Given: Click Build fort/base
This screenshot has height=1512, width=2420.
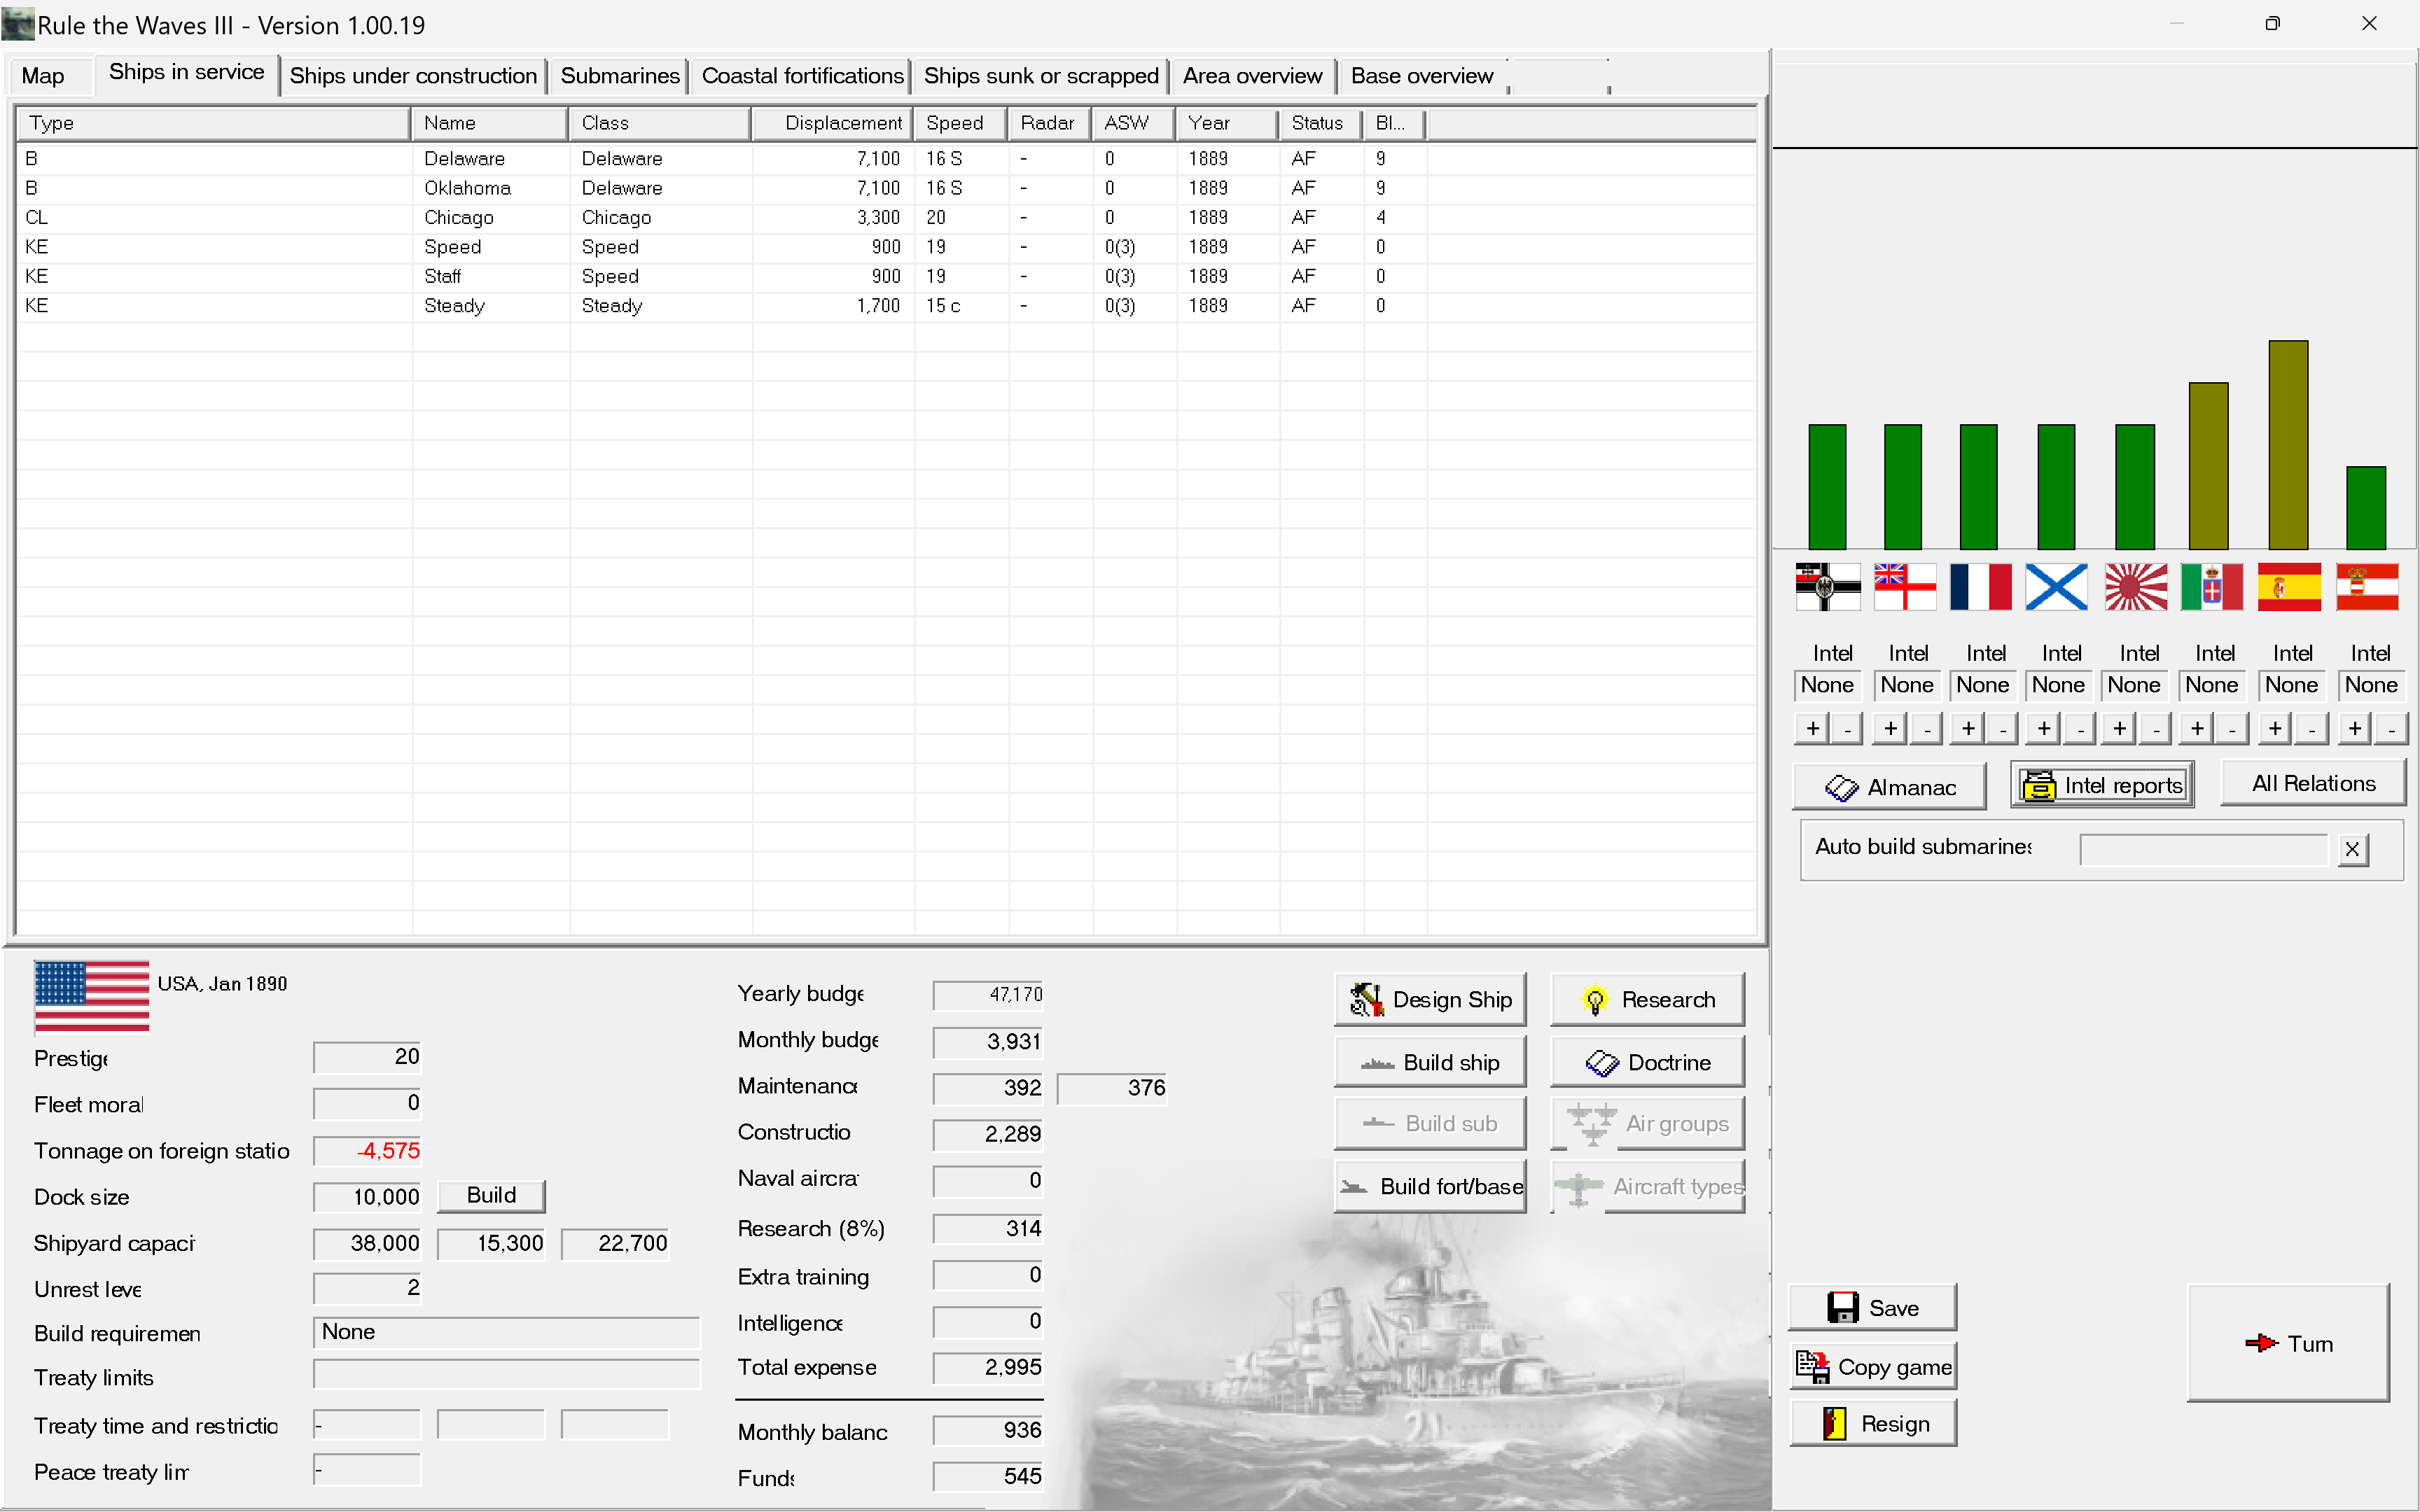Looking at the screenshot, I should click(x=1430, y=1186).
